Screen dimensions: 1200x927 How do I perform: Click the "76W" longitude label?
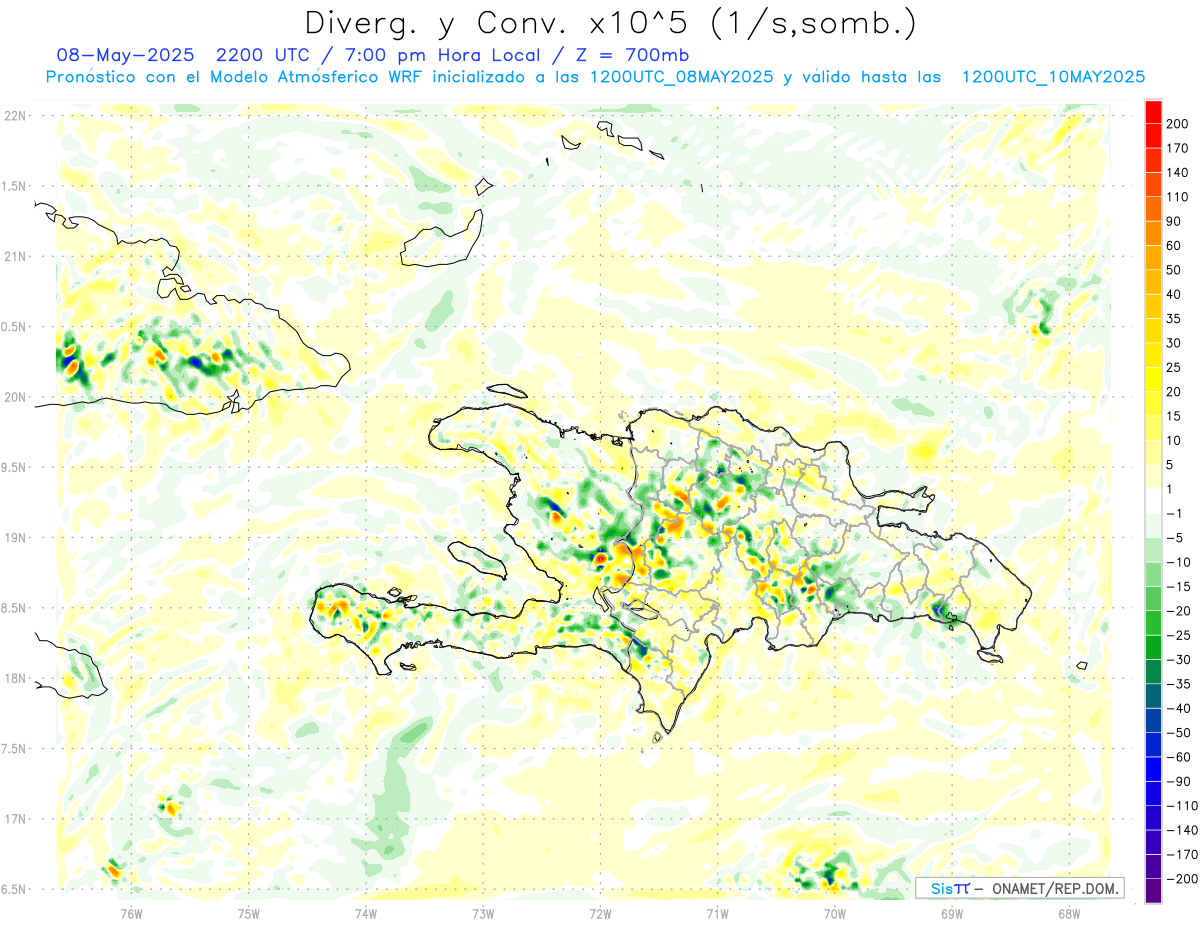tap(131, 914)
